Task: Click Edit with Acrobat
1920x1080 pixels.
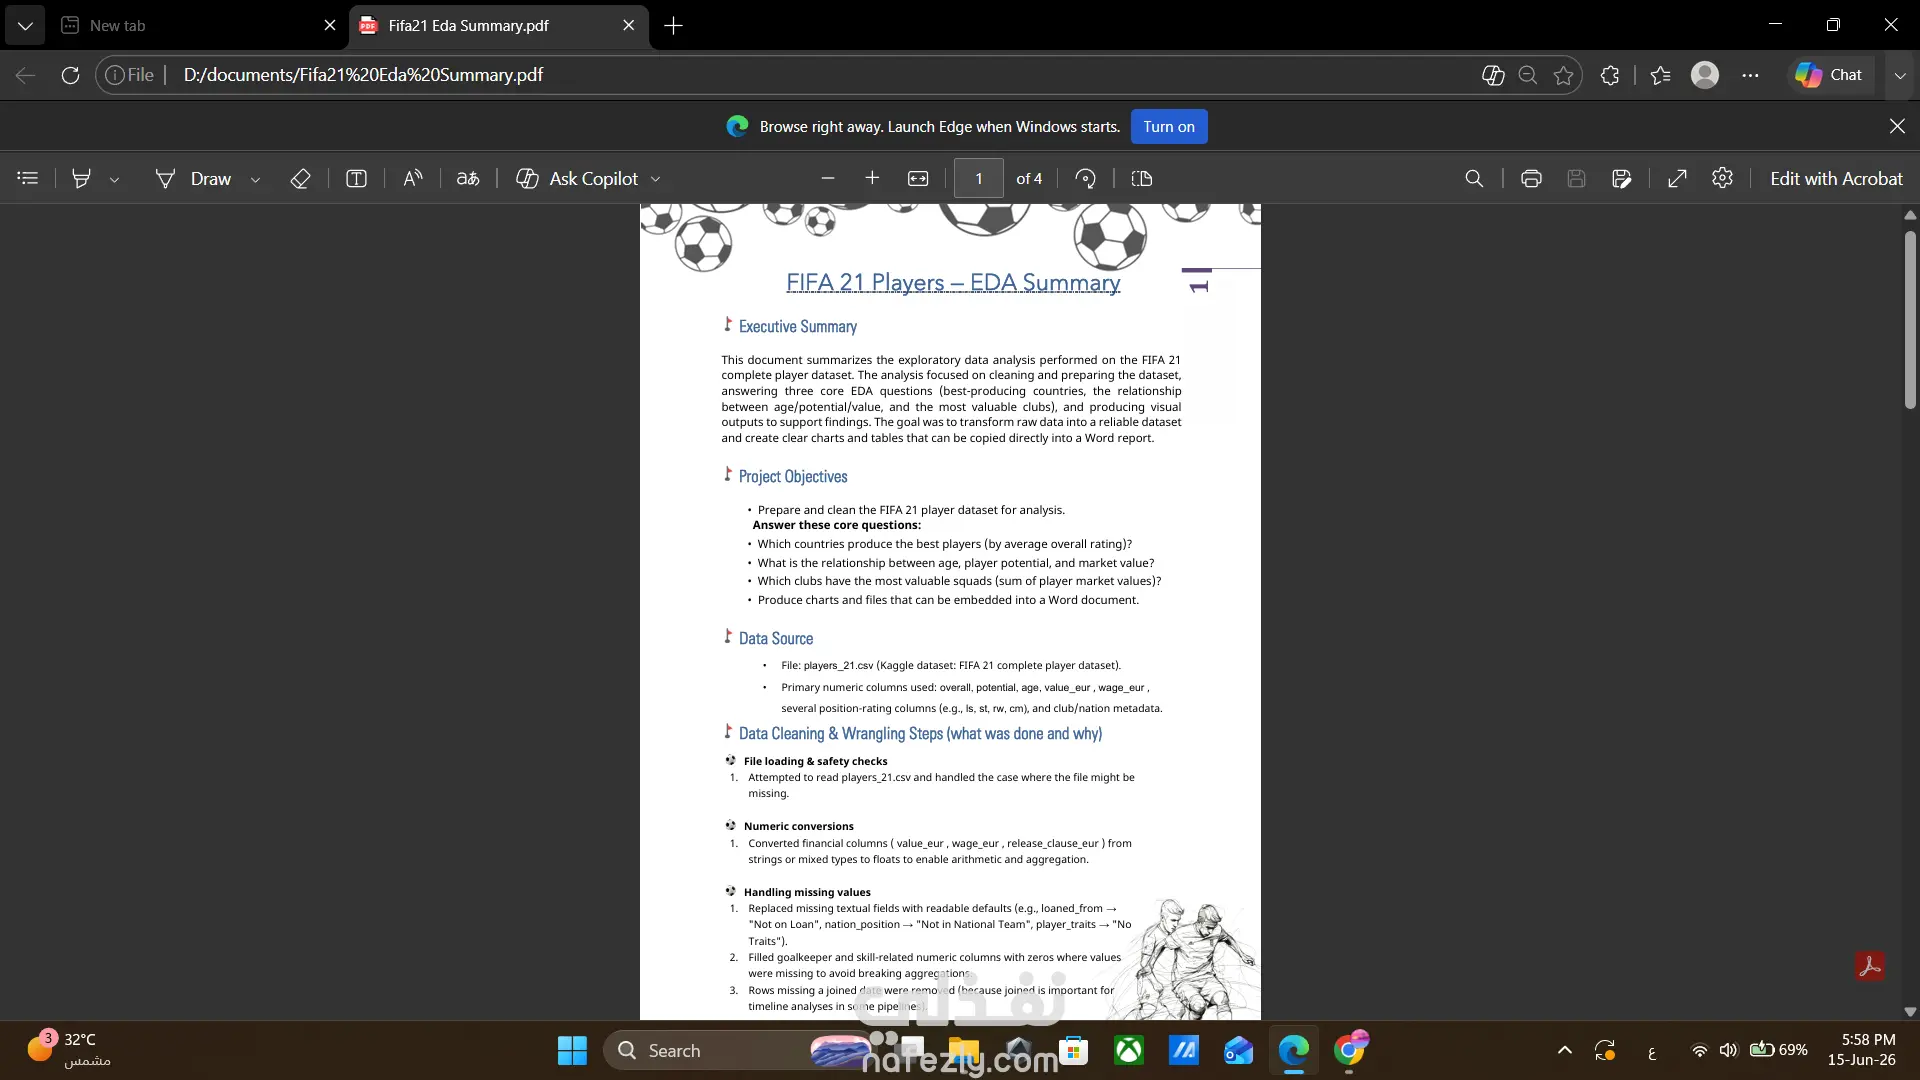Action: coord(1836,178)
